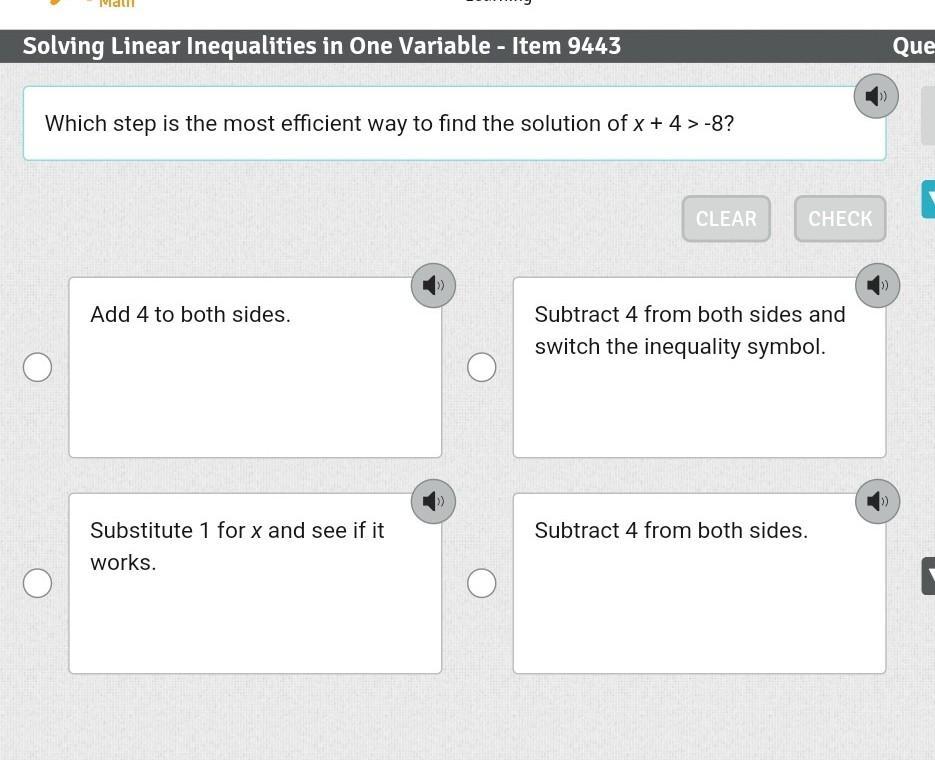Click the 'Que' label in header bar
Screen dimensions: 935x760
(x=914, y=46)
